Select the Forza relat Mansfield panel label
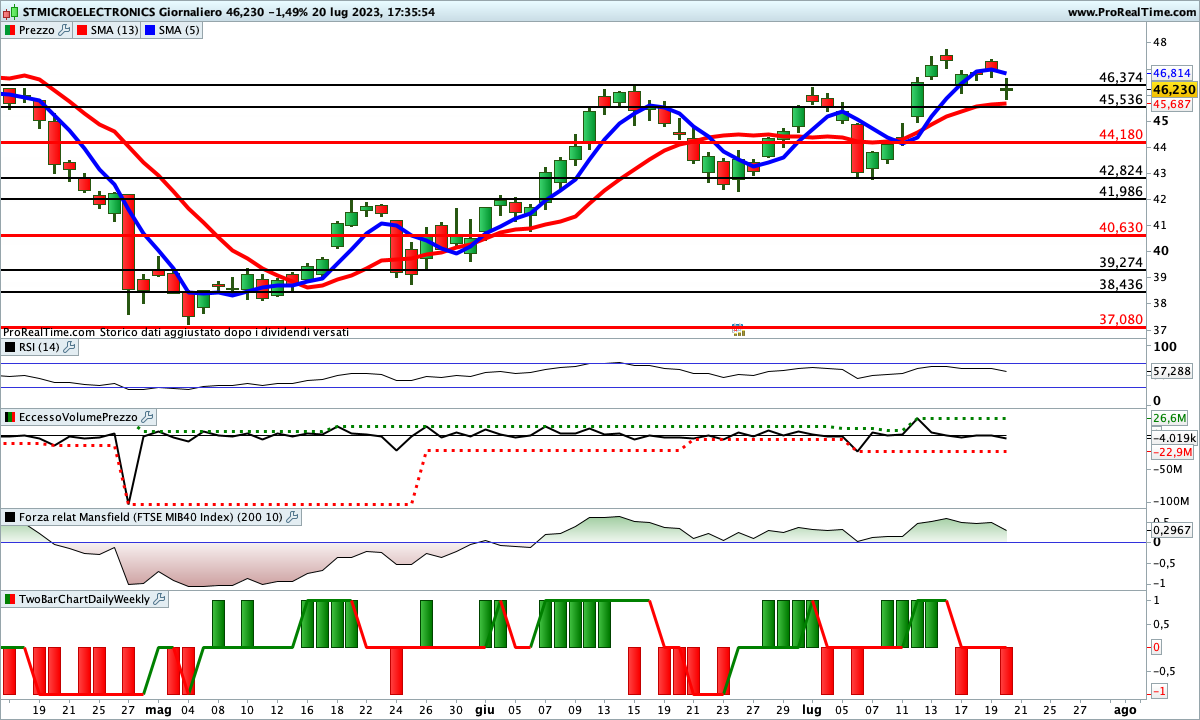Image resolution: width=1200 pixels, height=720 pixels. coord(151,517)
